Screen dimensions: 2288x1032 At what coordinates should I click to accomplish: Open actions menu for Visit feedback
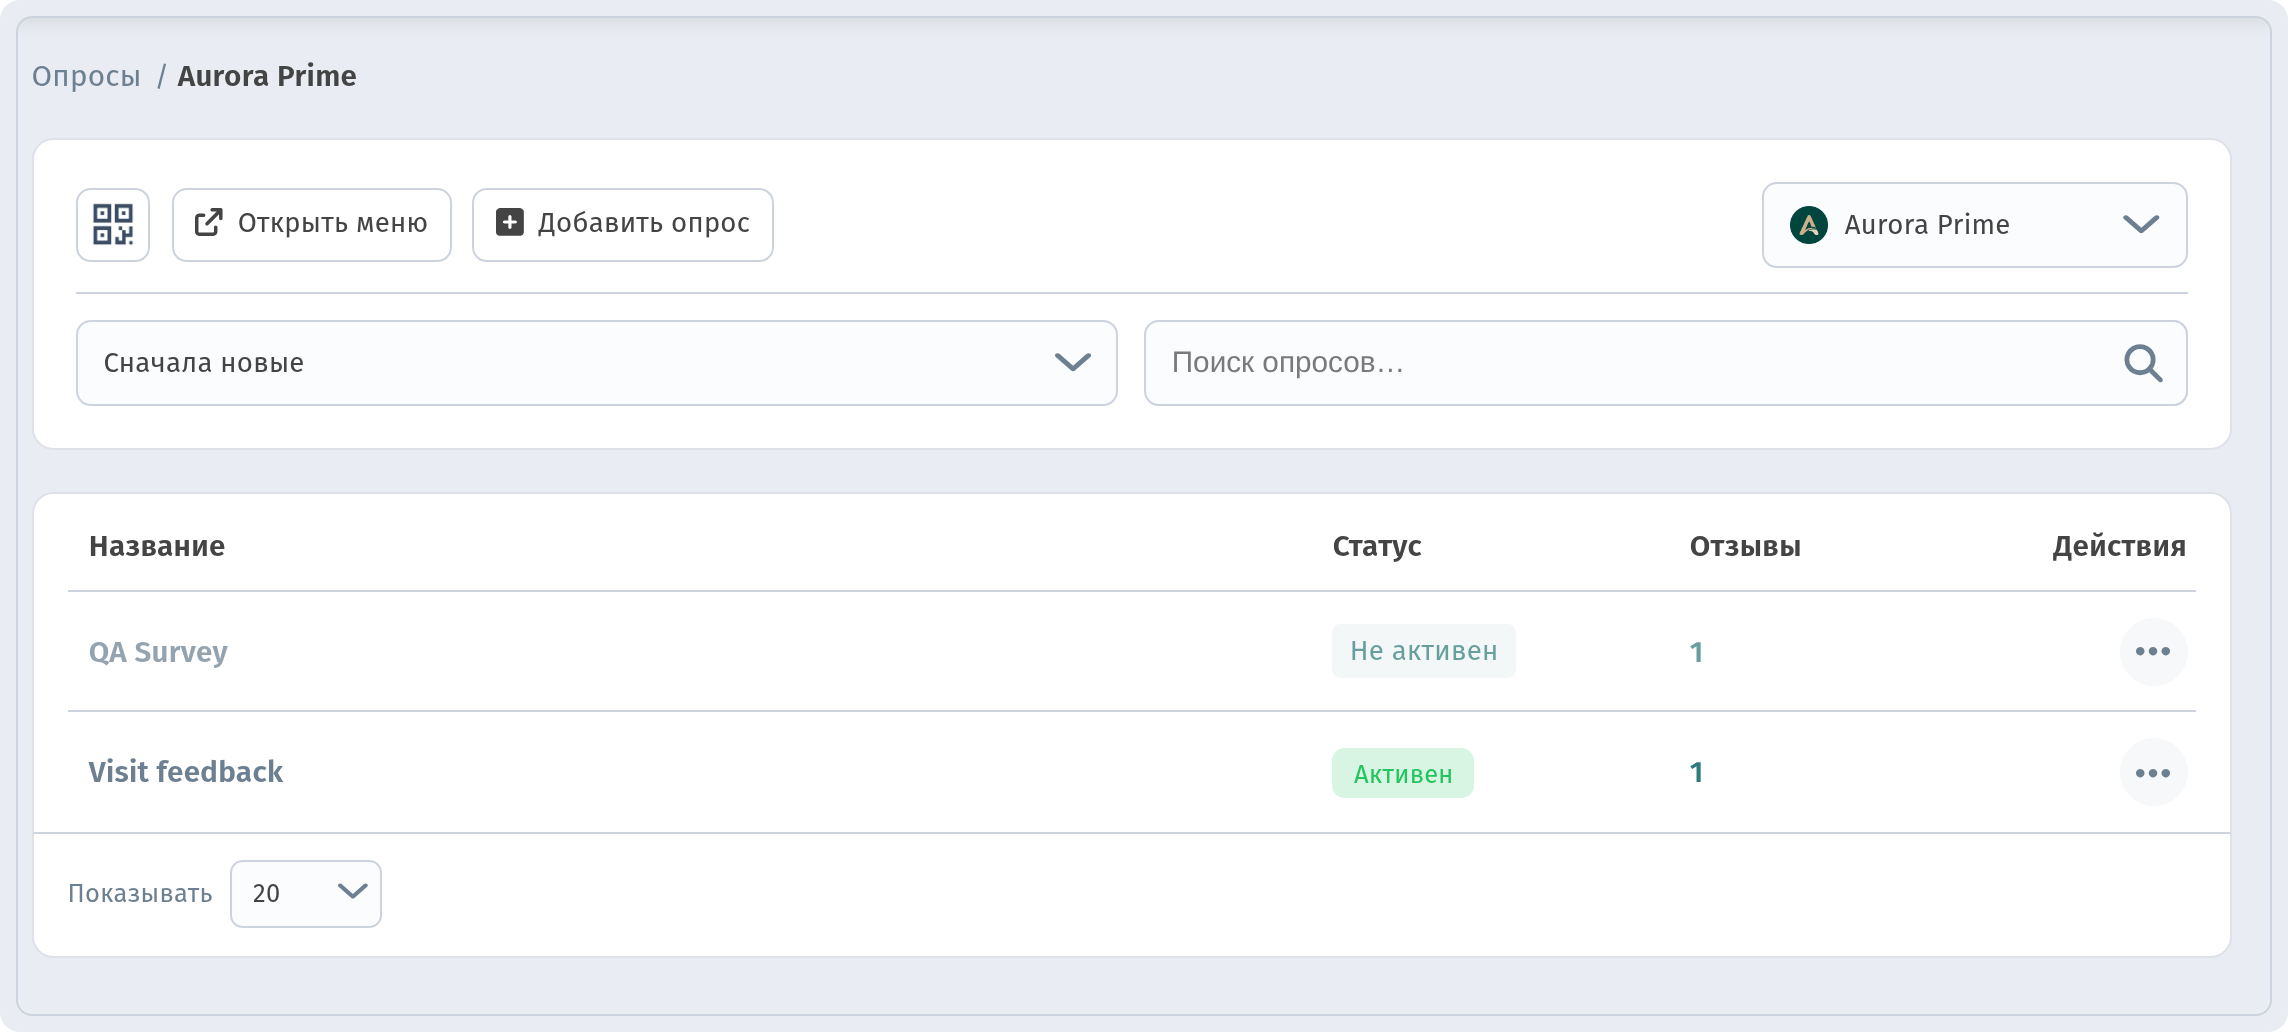pyautogui.click(x=2153, y=773)
